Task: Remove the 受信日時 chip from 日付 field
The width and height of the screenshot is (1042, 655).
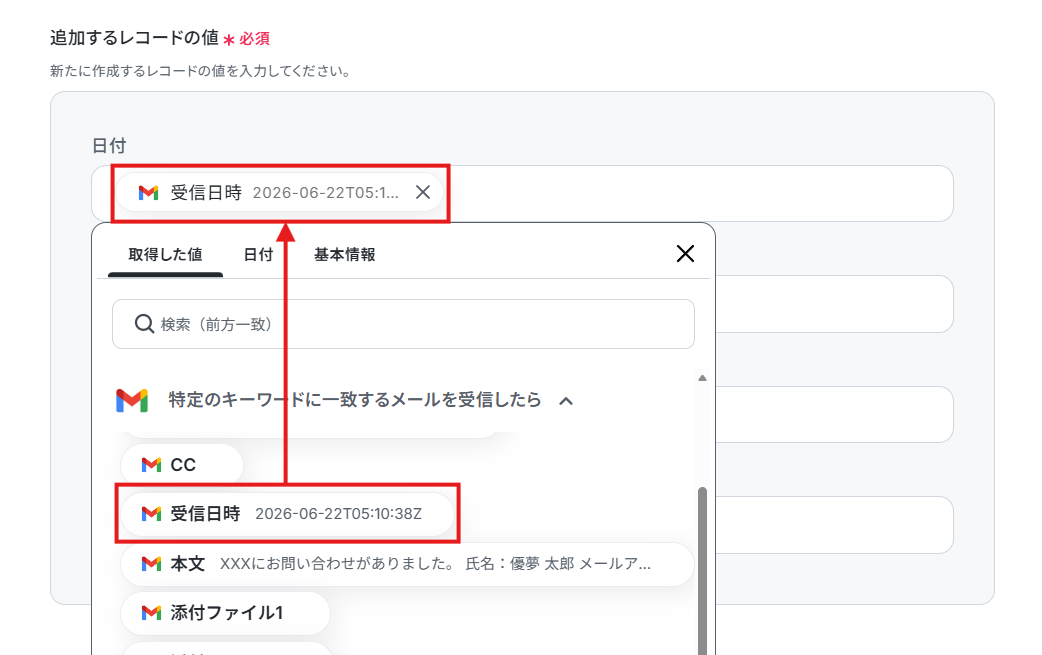Action: tap(423, 193)
